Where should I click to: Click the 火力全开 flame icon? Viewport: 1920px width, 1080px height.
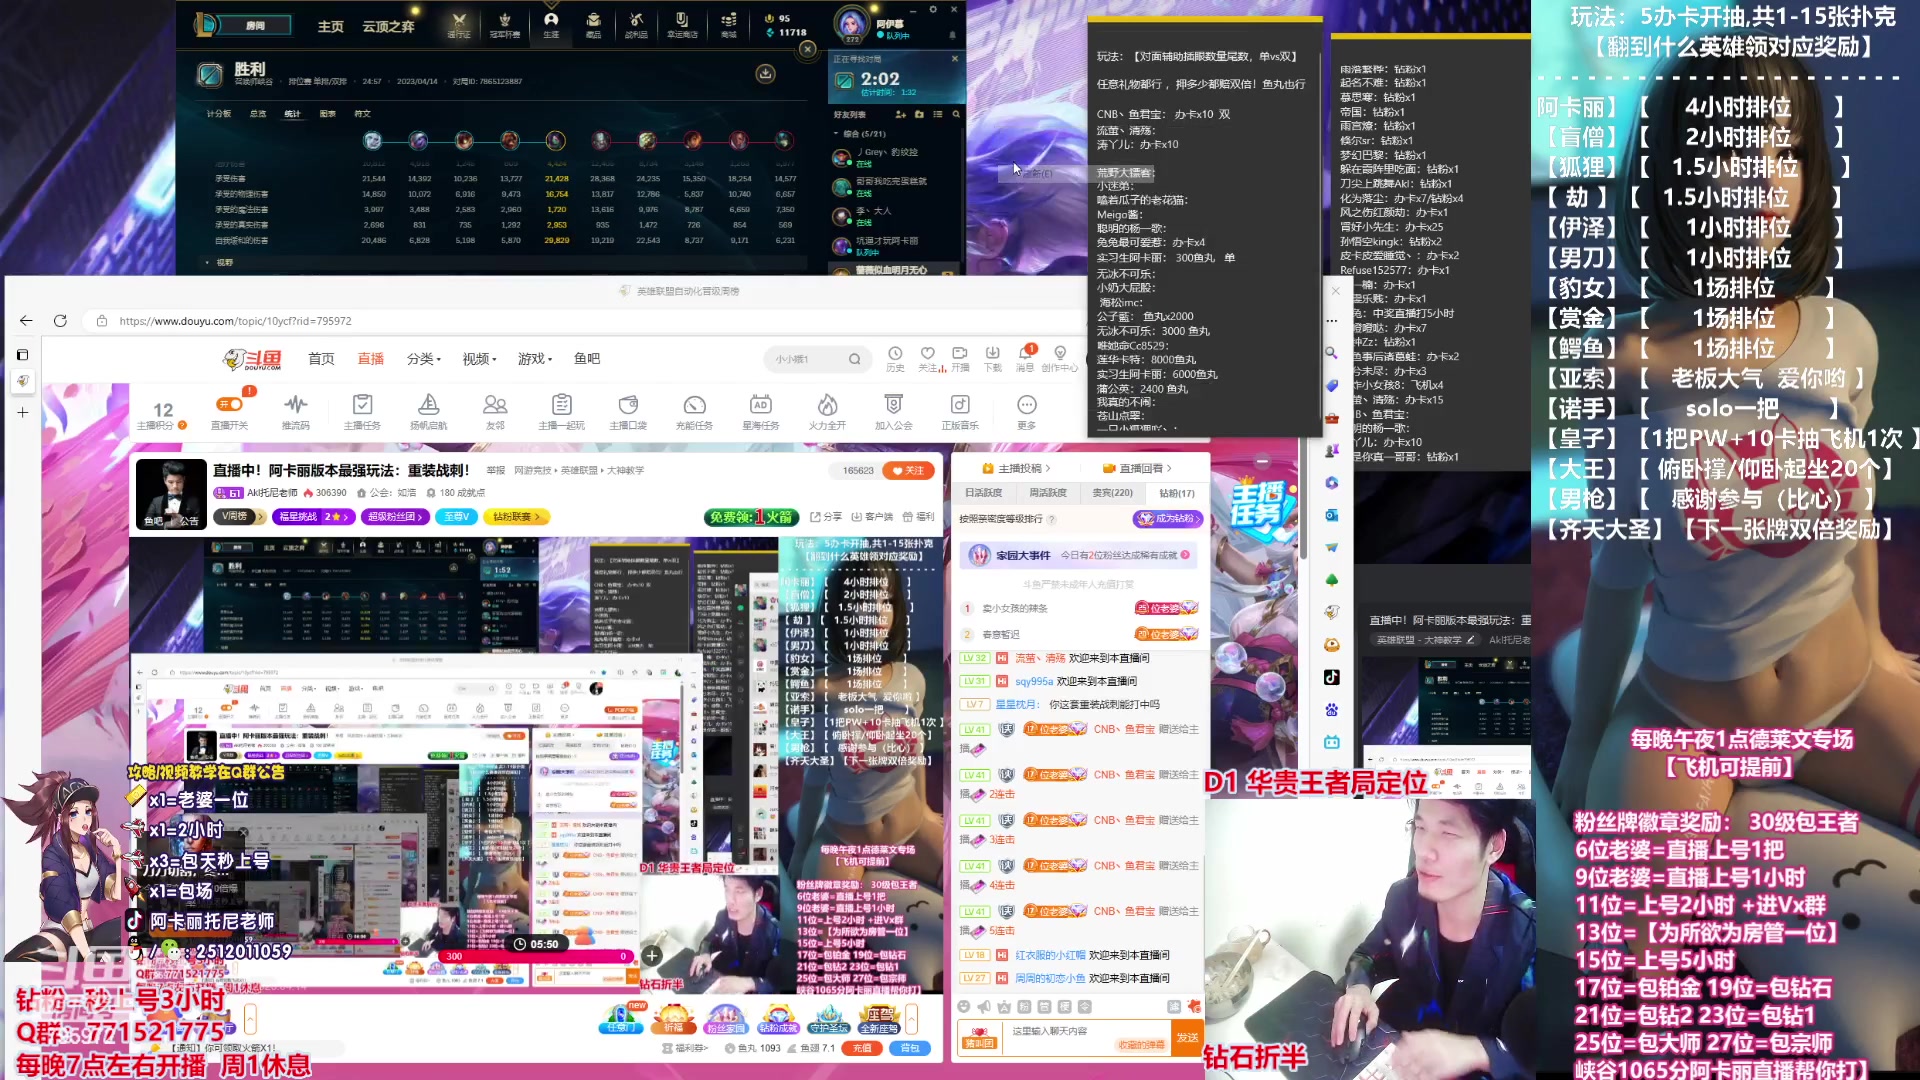click(x=828, y=410)
